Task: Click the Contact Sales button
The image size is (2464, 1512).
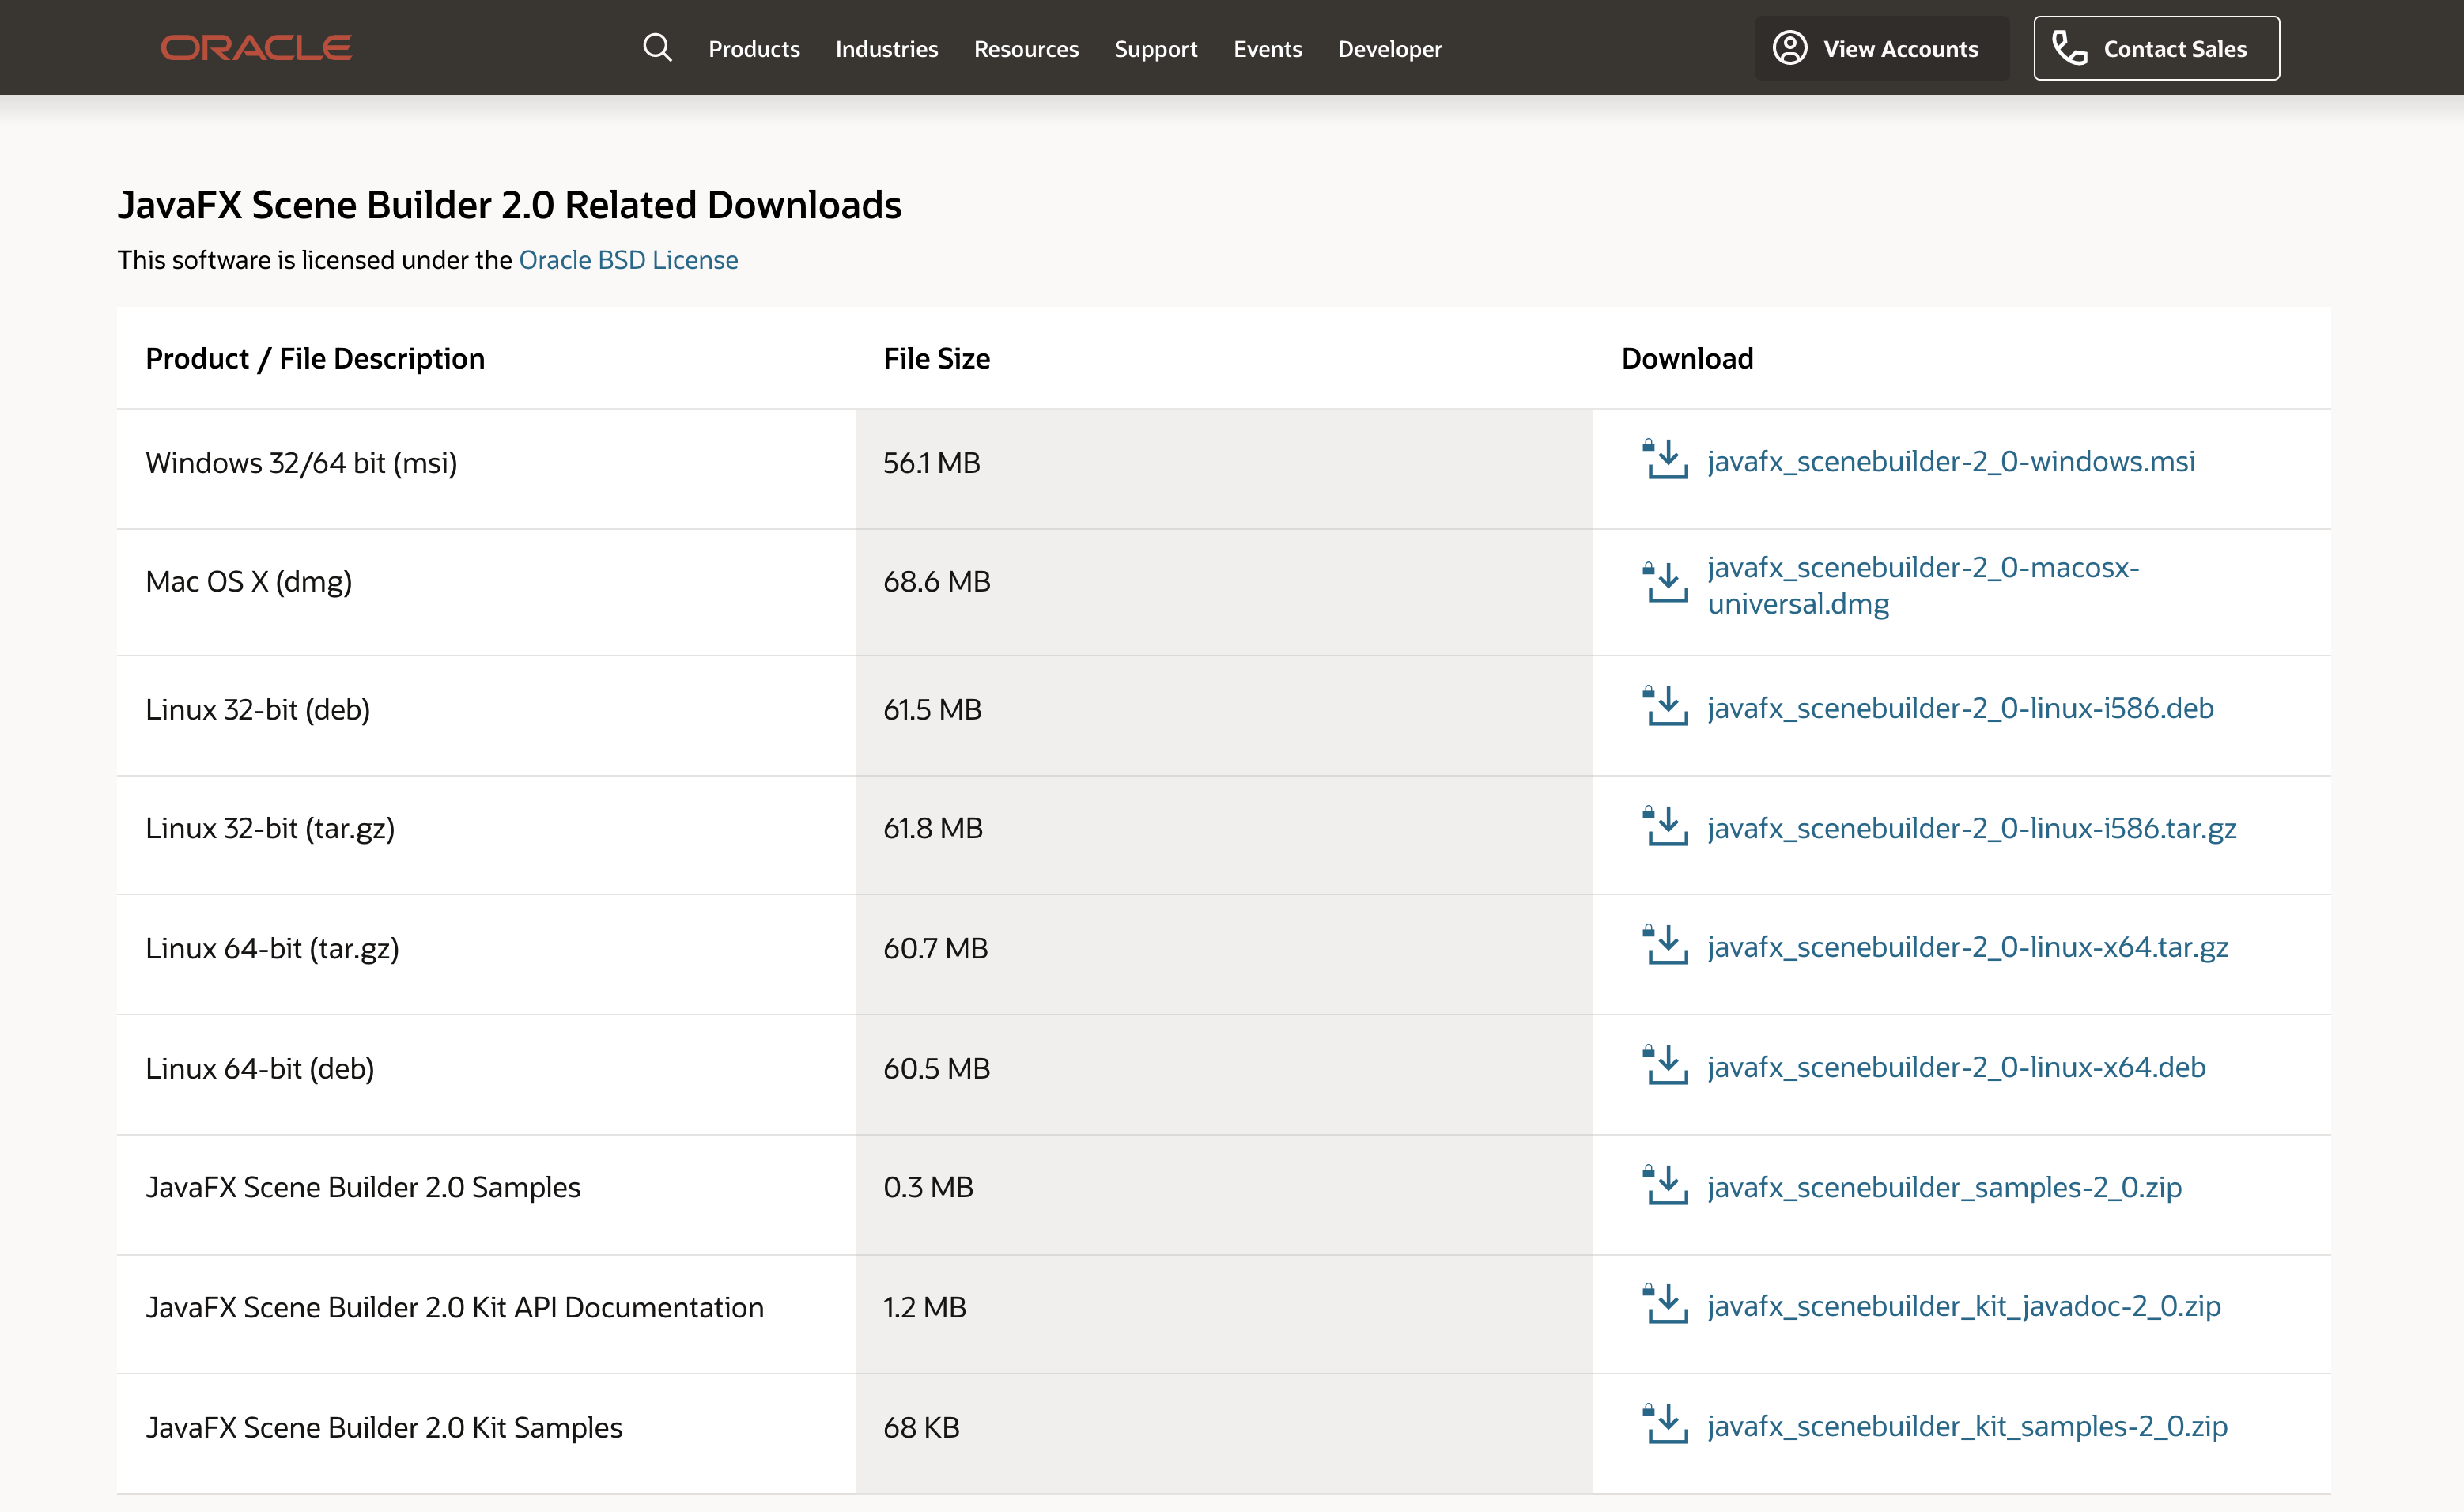Action: click(2156, 48)
